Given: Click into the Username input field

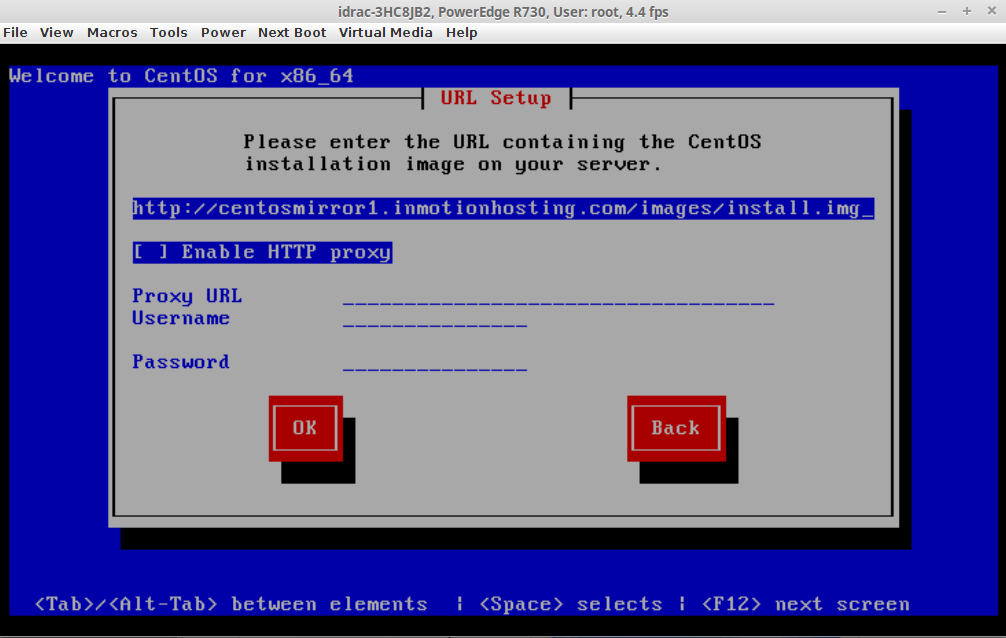Looking at the screenshot, I should point(434,319).
